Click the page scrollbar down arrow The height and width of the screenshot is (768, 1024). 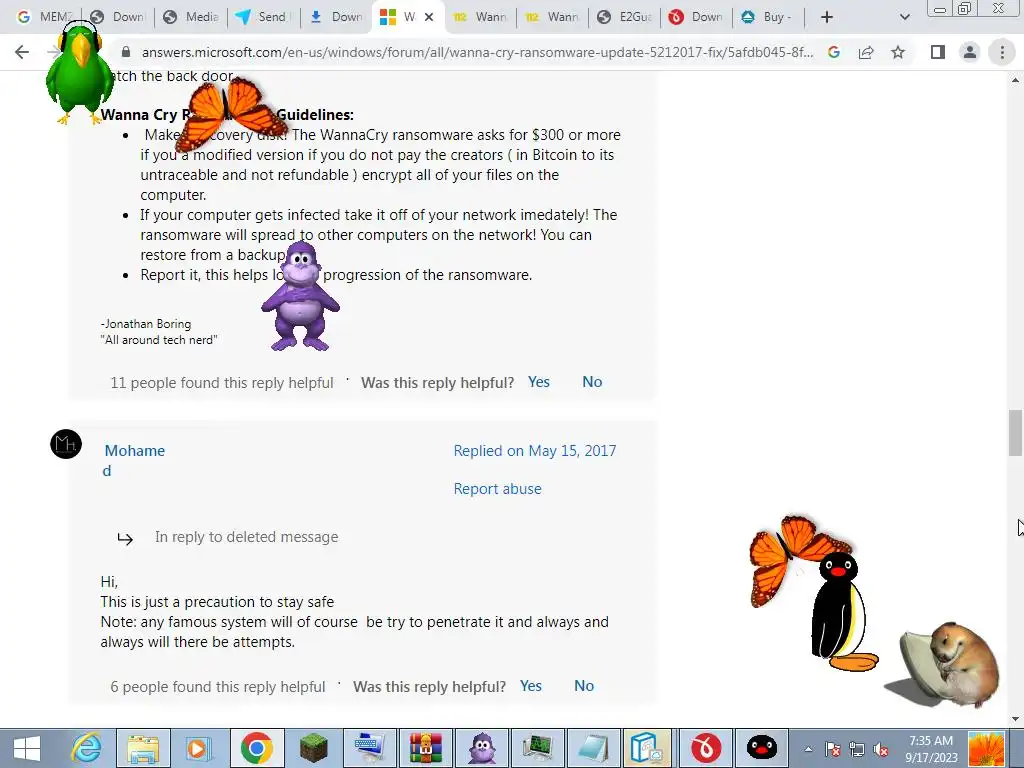[x=1016, y=719]
